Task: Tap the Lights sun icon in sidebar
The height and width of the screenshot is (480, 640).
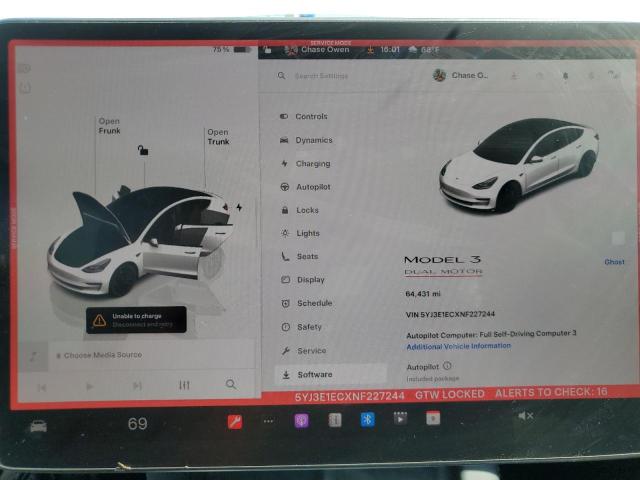Action: coord(285,233)
